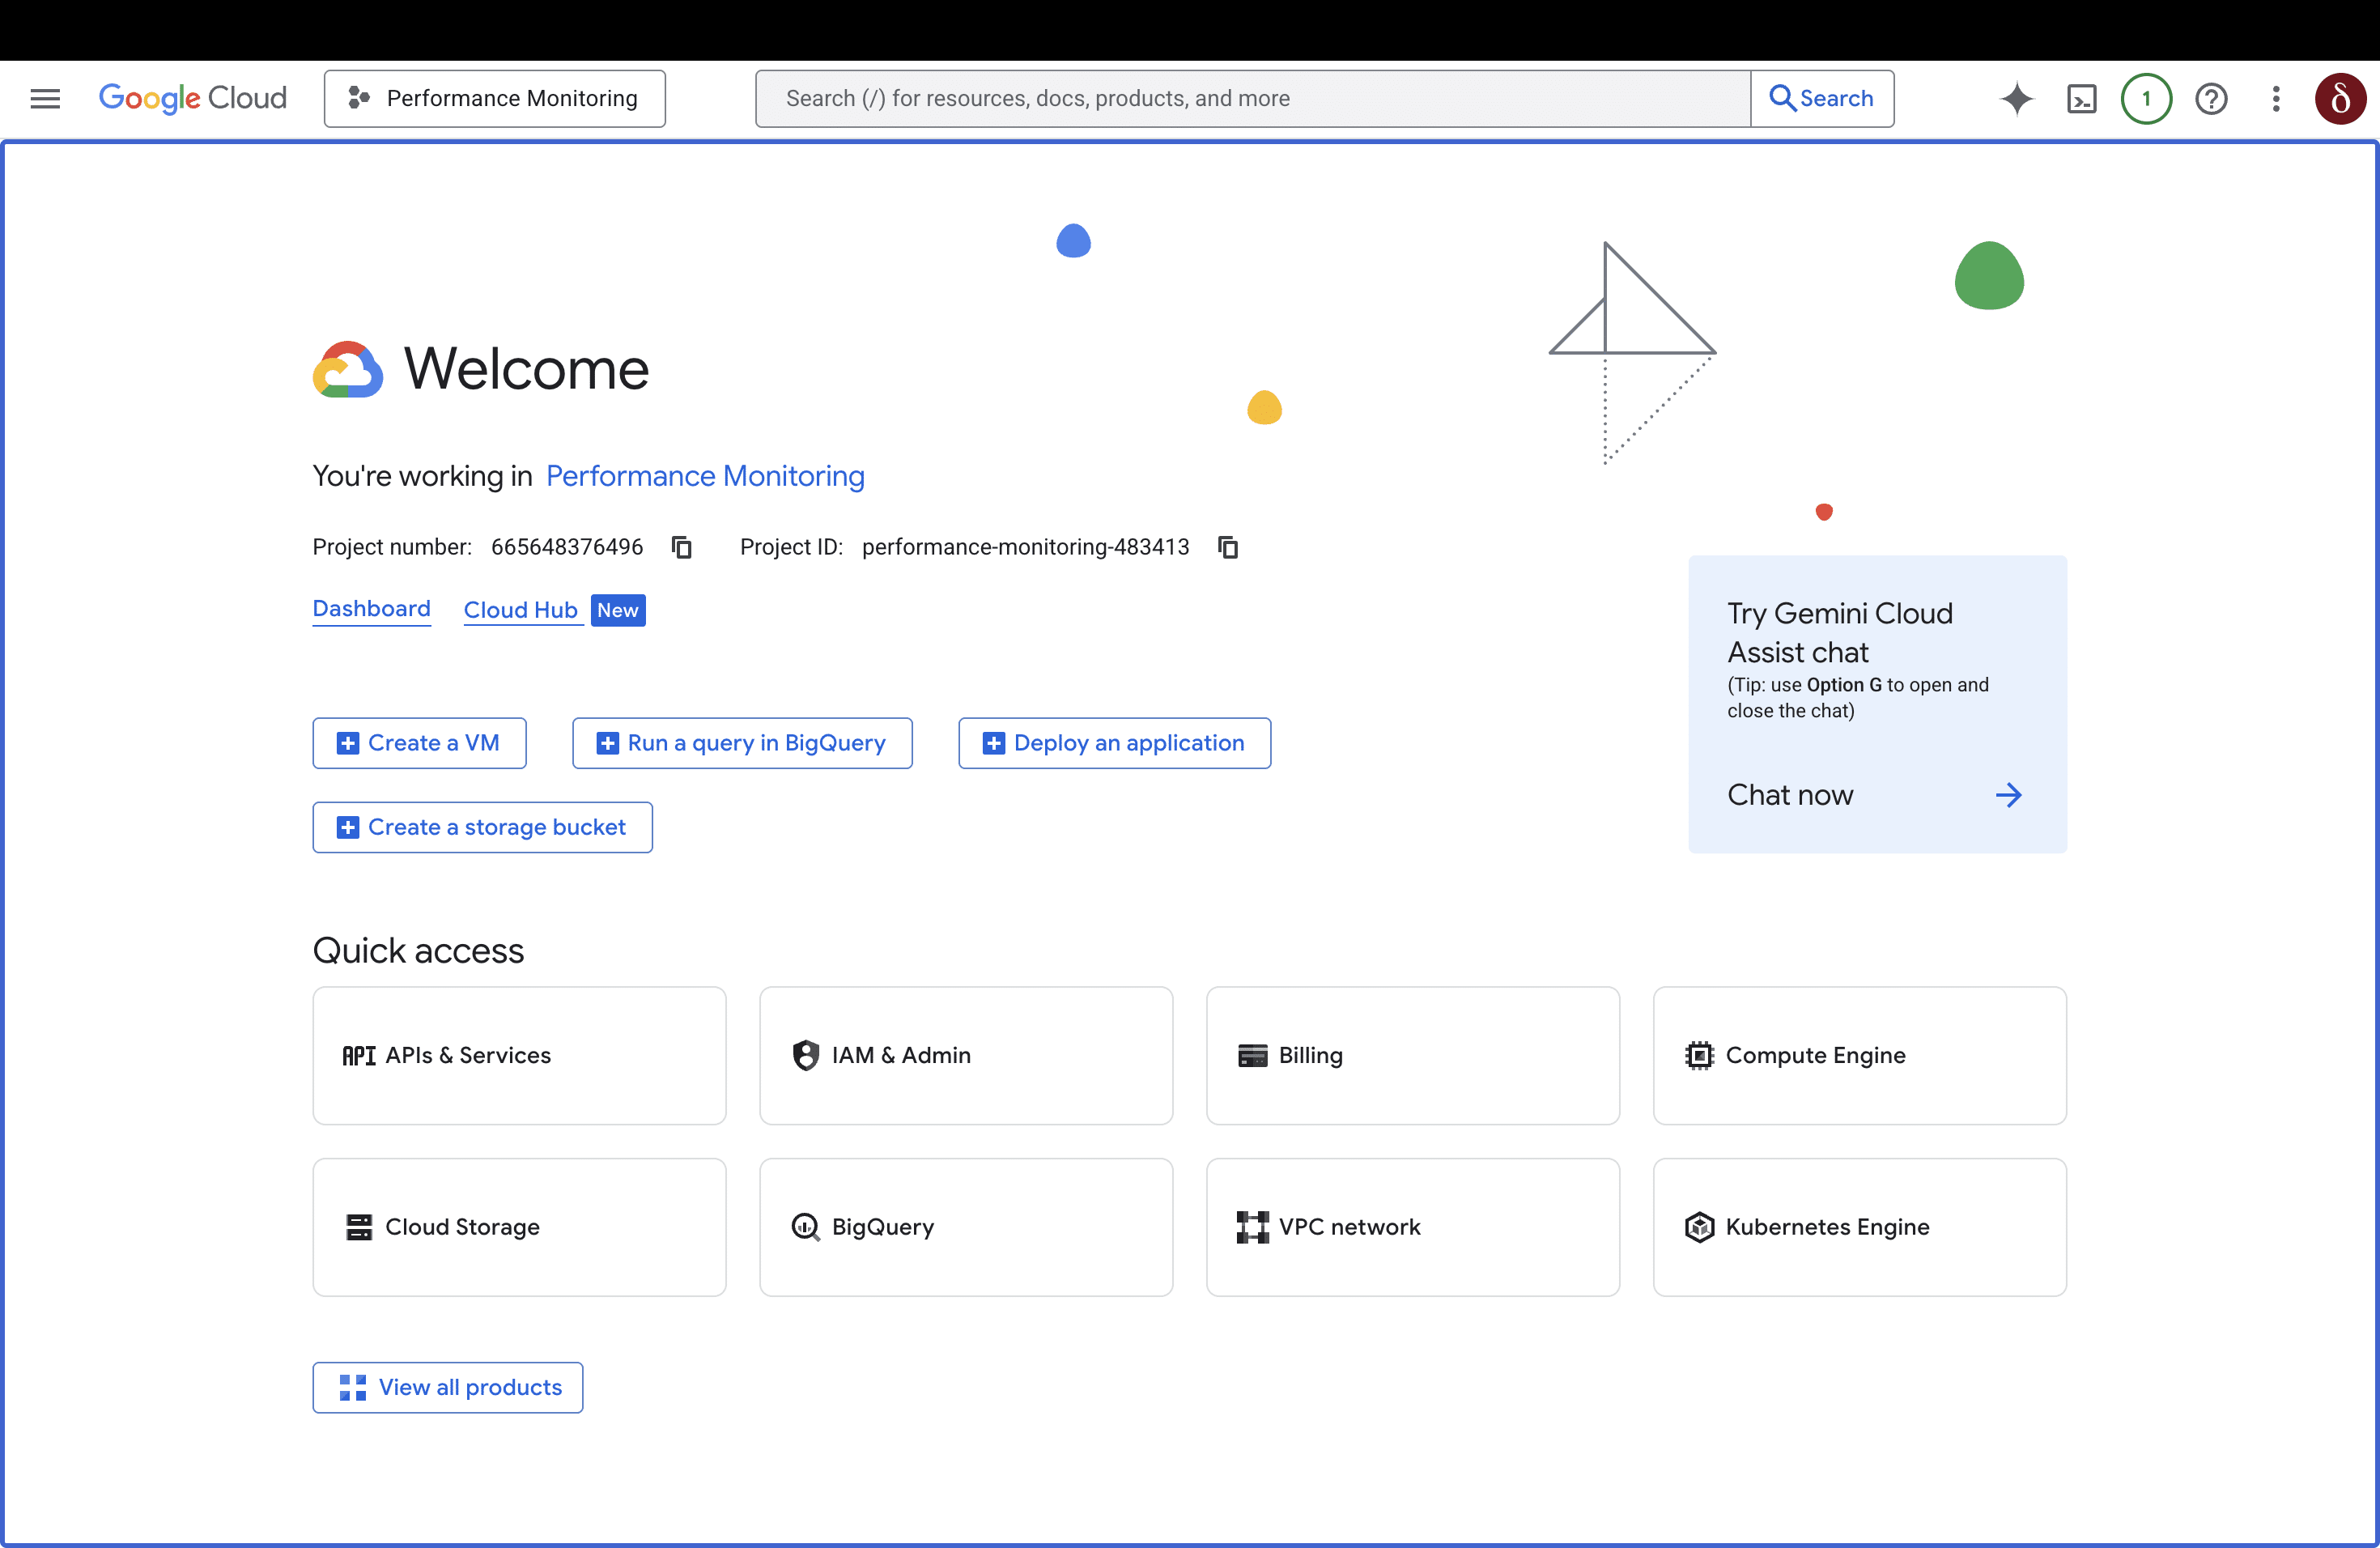This screenshot has height=1548, width=2380.
Task: Activate the Cloud Shell terminal icon
Action: coord(2081,98)
